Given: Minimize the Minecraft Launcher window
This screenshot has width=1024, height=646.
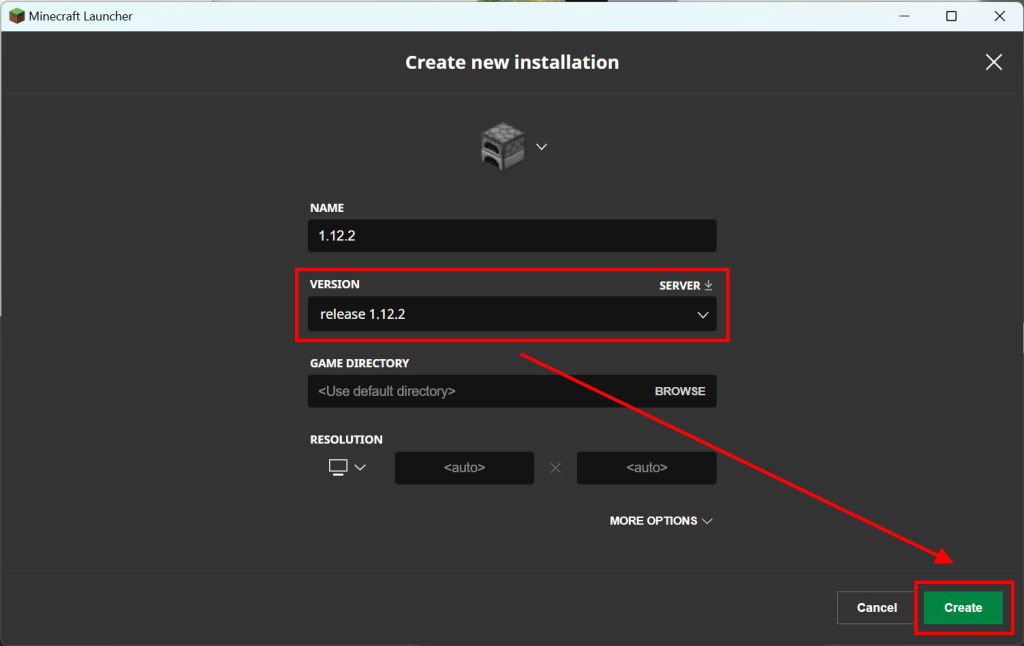Looking at the screenshot, I should click(x=904, y=16).
